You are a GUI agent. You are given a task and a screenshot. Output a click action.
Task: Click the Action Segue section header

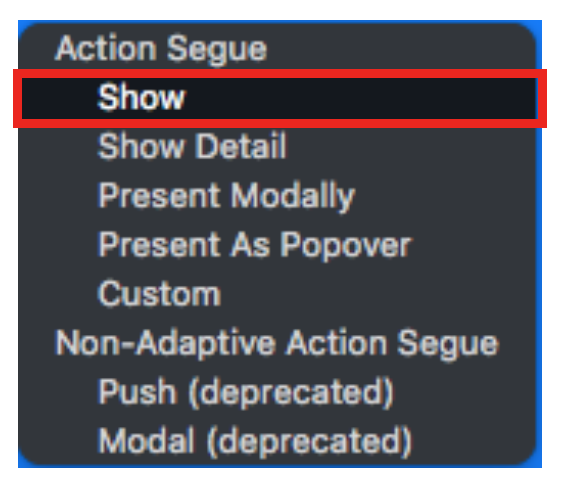[161, 48]
